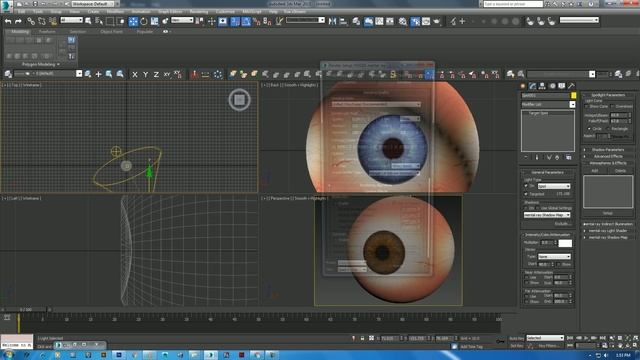Open the Hierarchy command panel tab
640x360 pixels.
(542, 86)
